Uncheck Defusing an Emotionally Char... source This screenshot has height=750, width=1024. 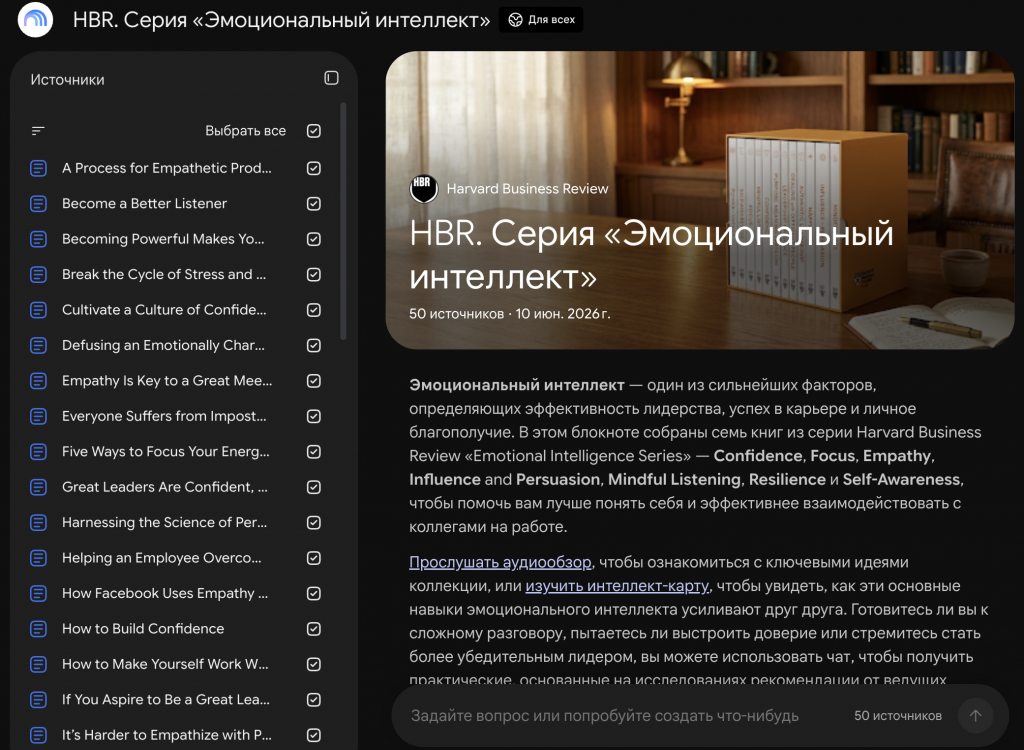pos(313,345)
